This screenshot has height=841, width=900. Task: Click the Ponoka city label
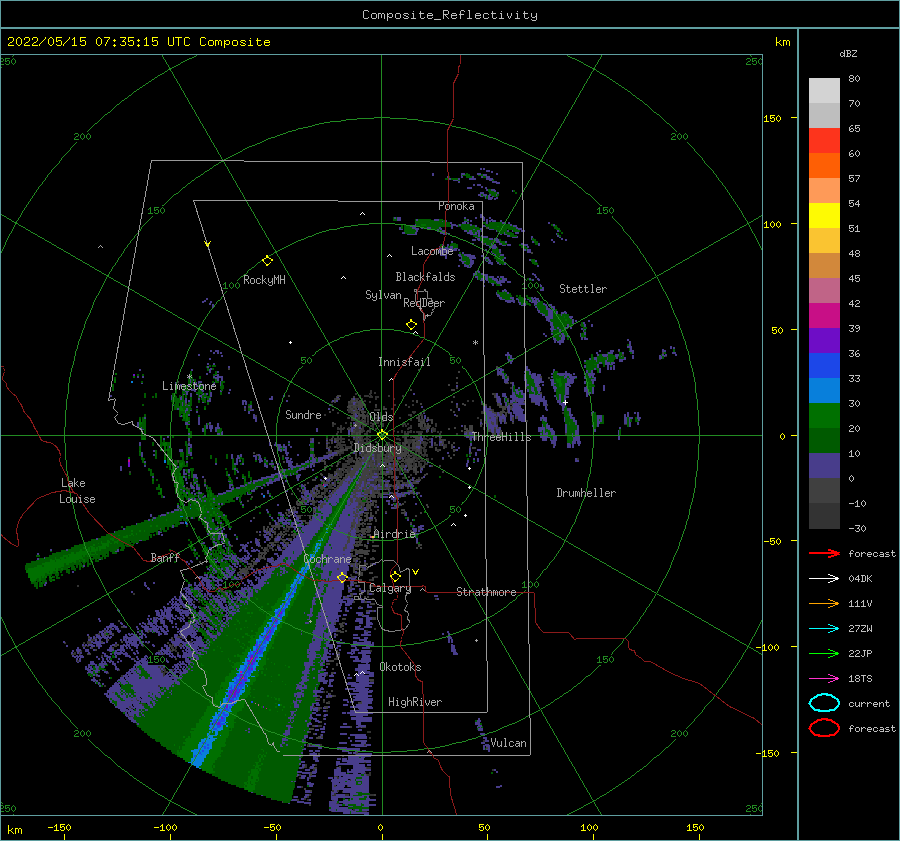(456, 206)
